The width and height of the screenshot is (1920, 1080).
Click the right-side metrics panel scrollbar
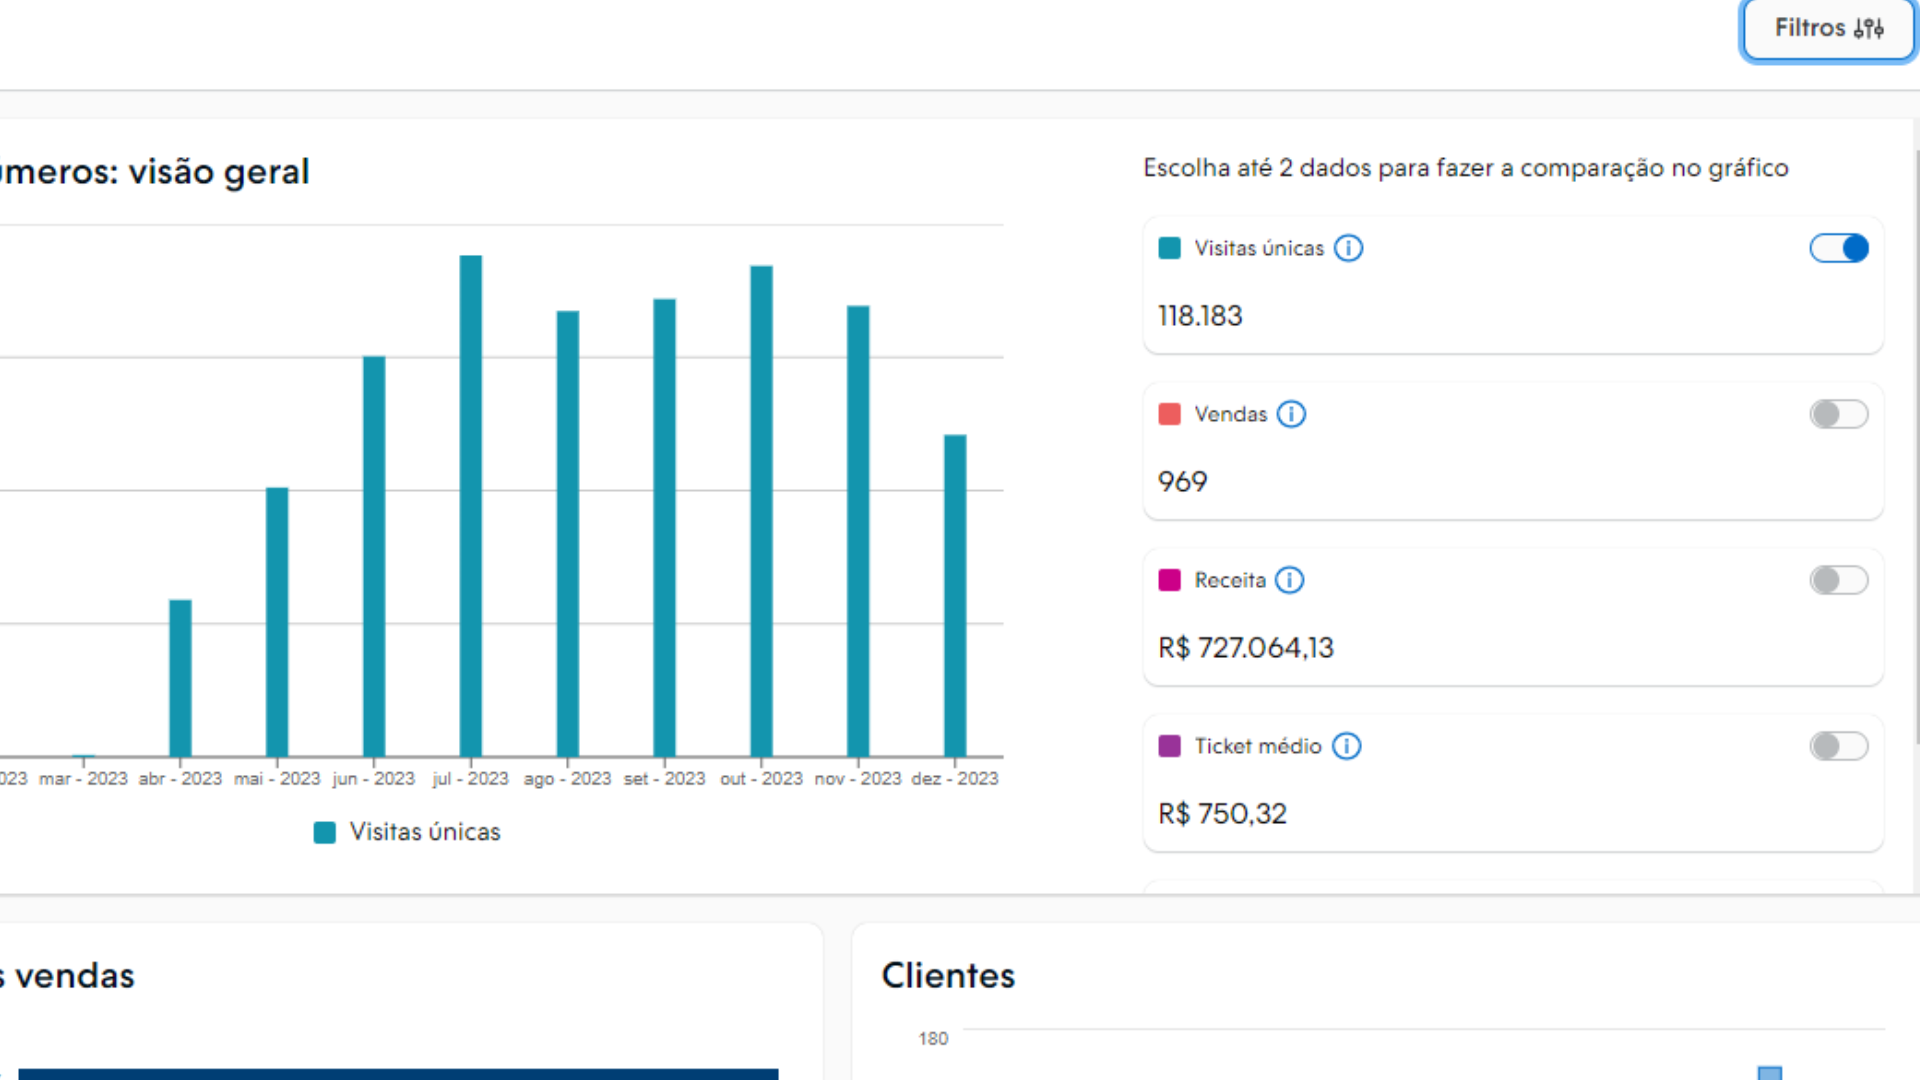[x=1916, y=445]
